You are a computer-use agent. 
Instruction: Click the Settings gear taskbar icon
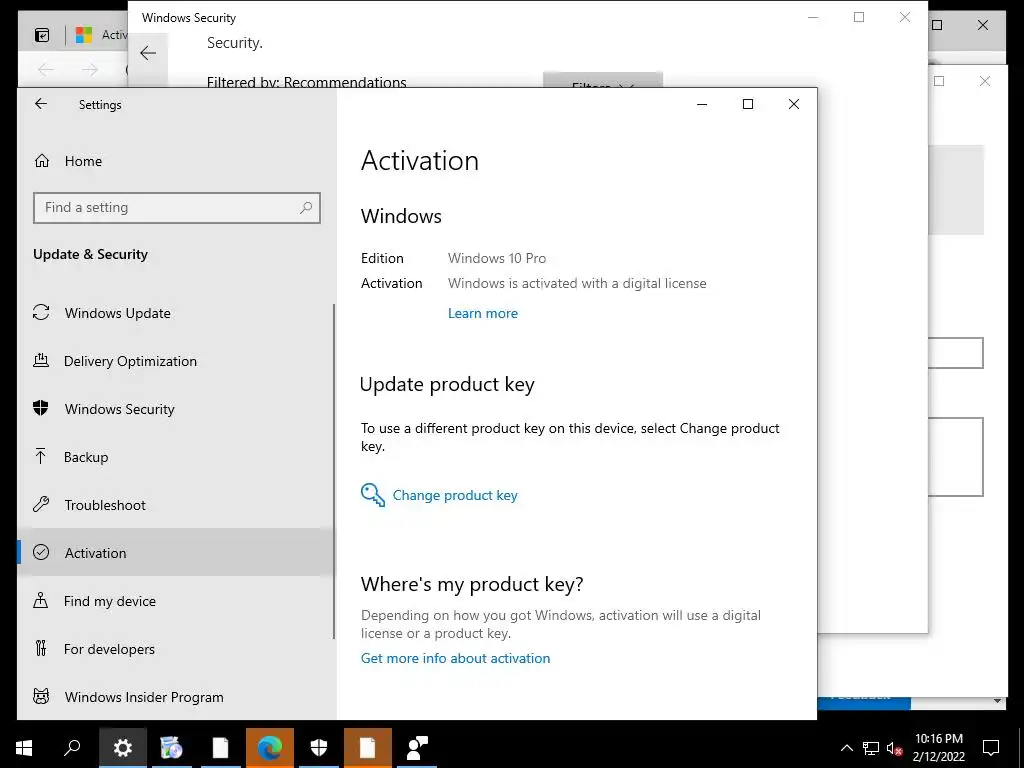[x=123, y=748]
